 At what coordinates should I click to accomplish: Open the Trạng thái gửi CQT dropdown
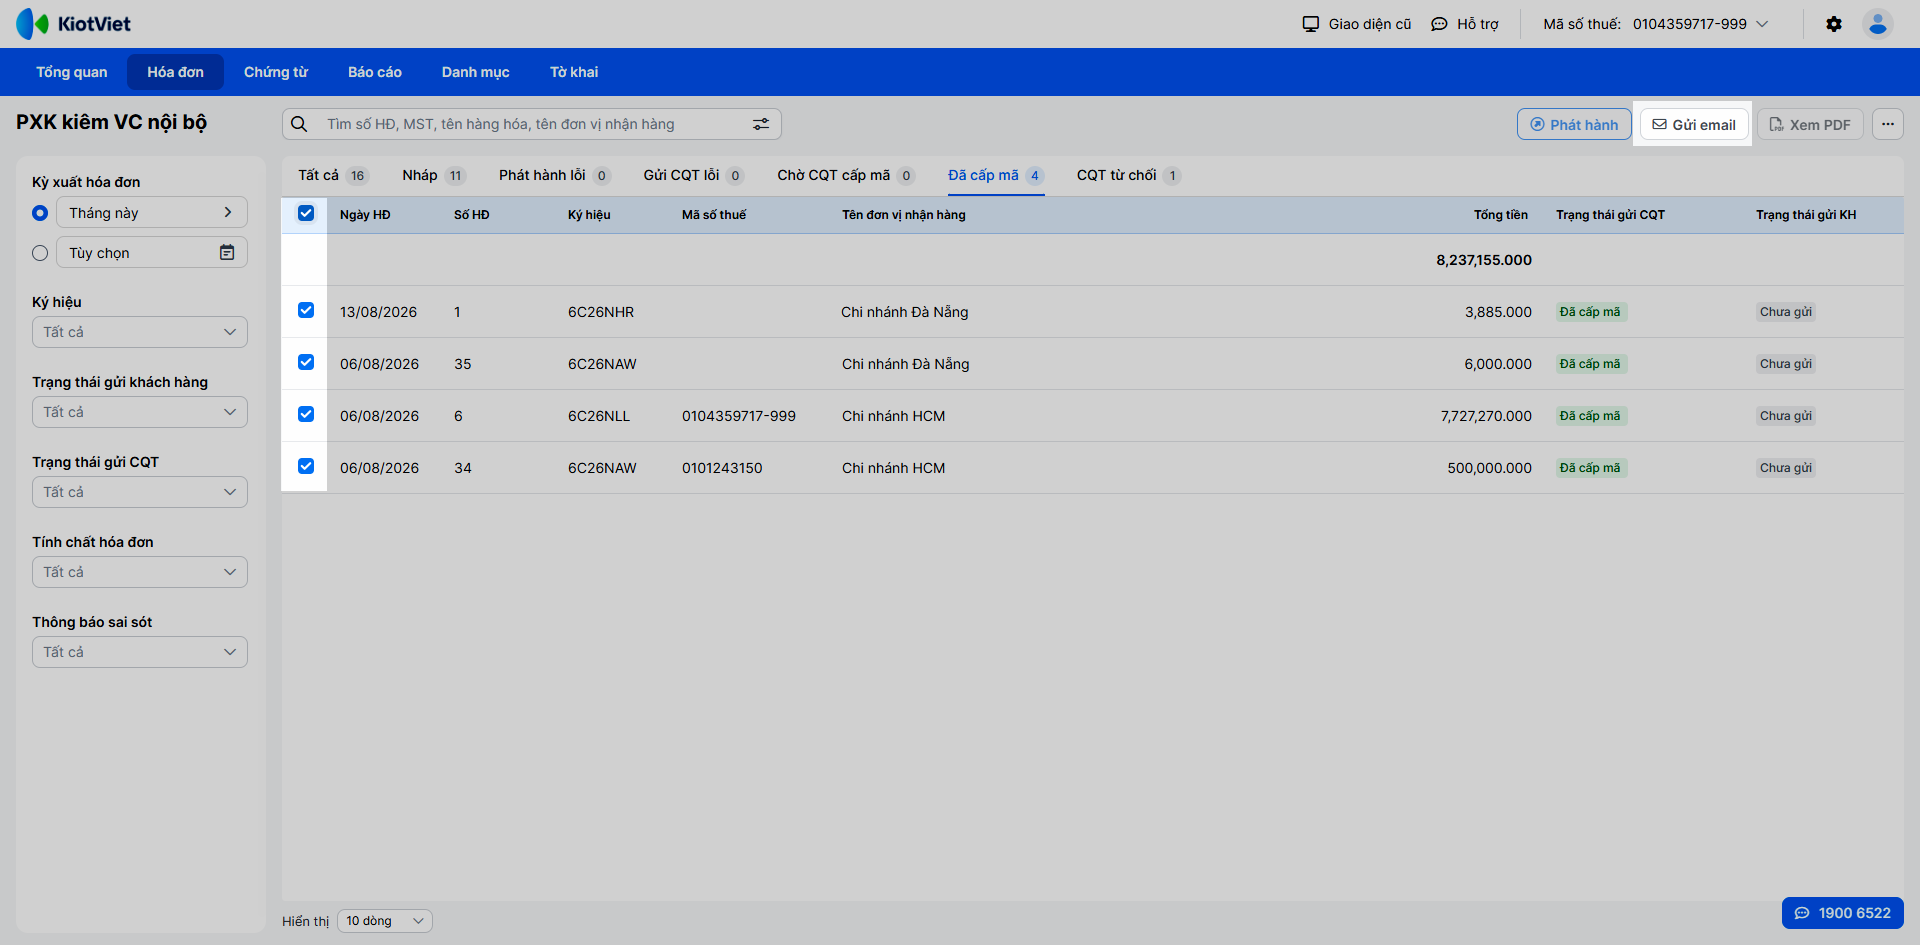click(140, 492)
